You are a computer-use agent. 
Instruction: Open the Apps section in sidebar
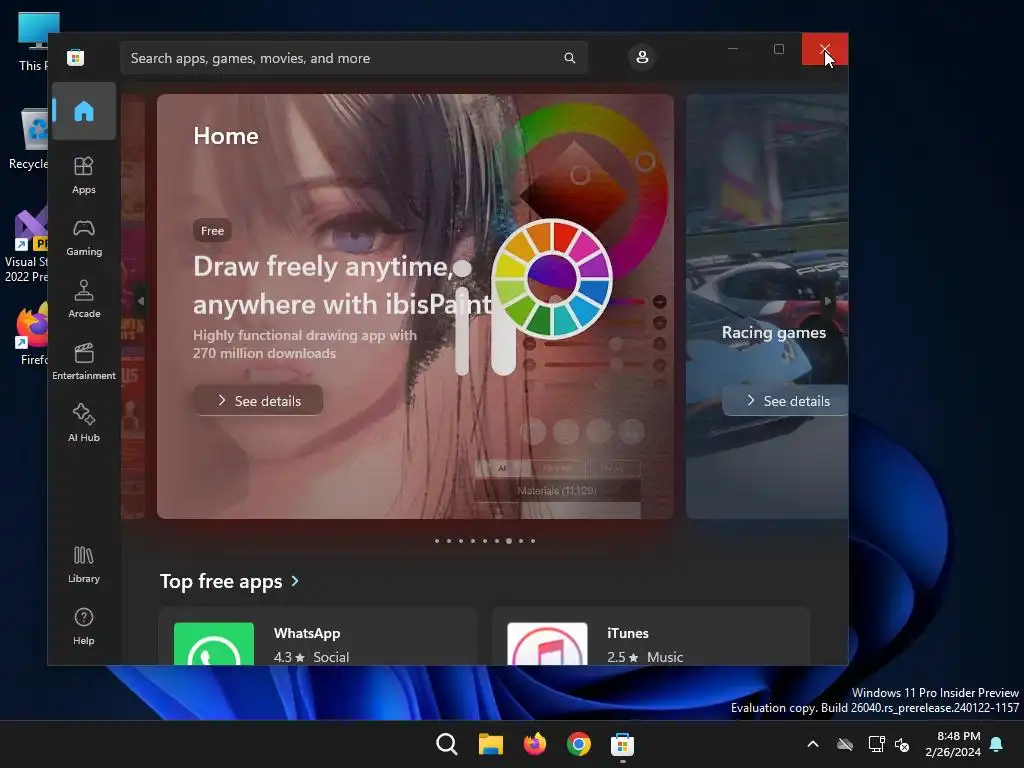coord(84,175)
